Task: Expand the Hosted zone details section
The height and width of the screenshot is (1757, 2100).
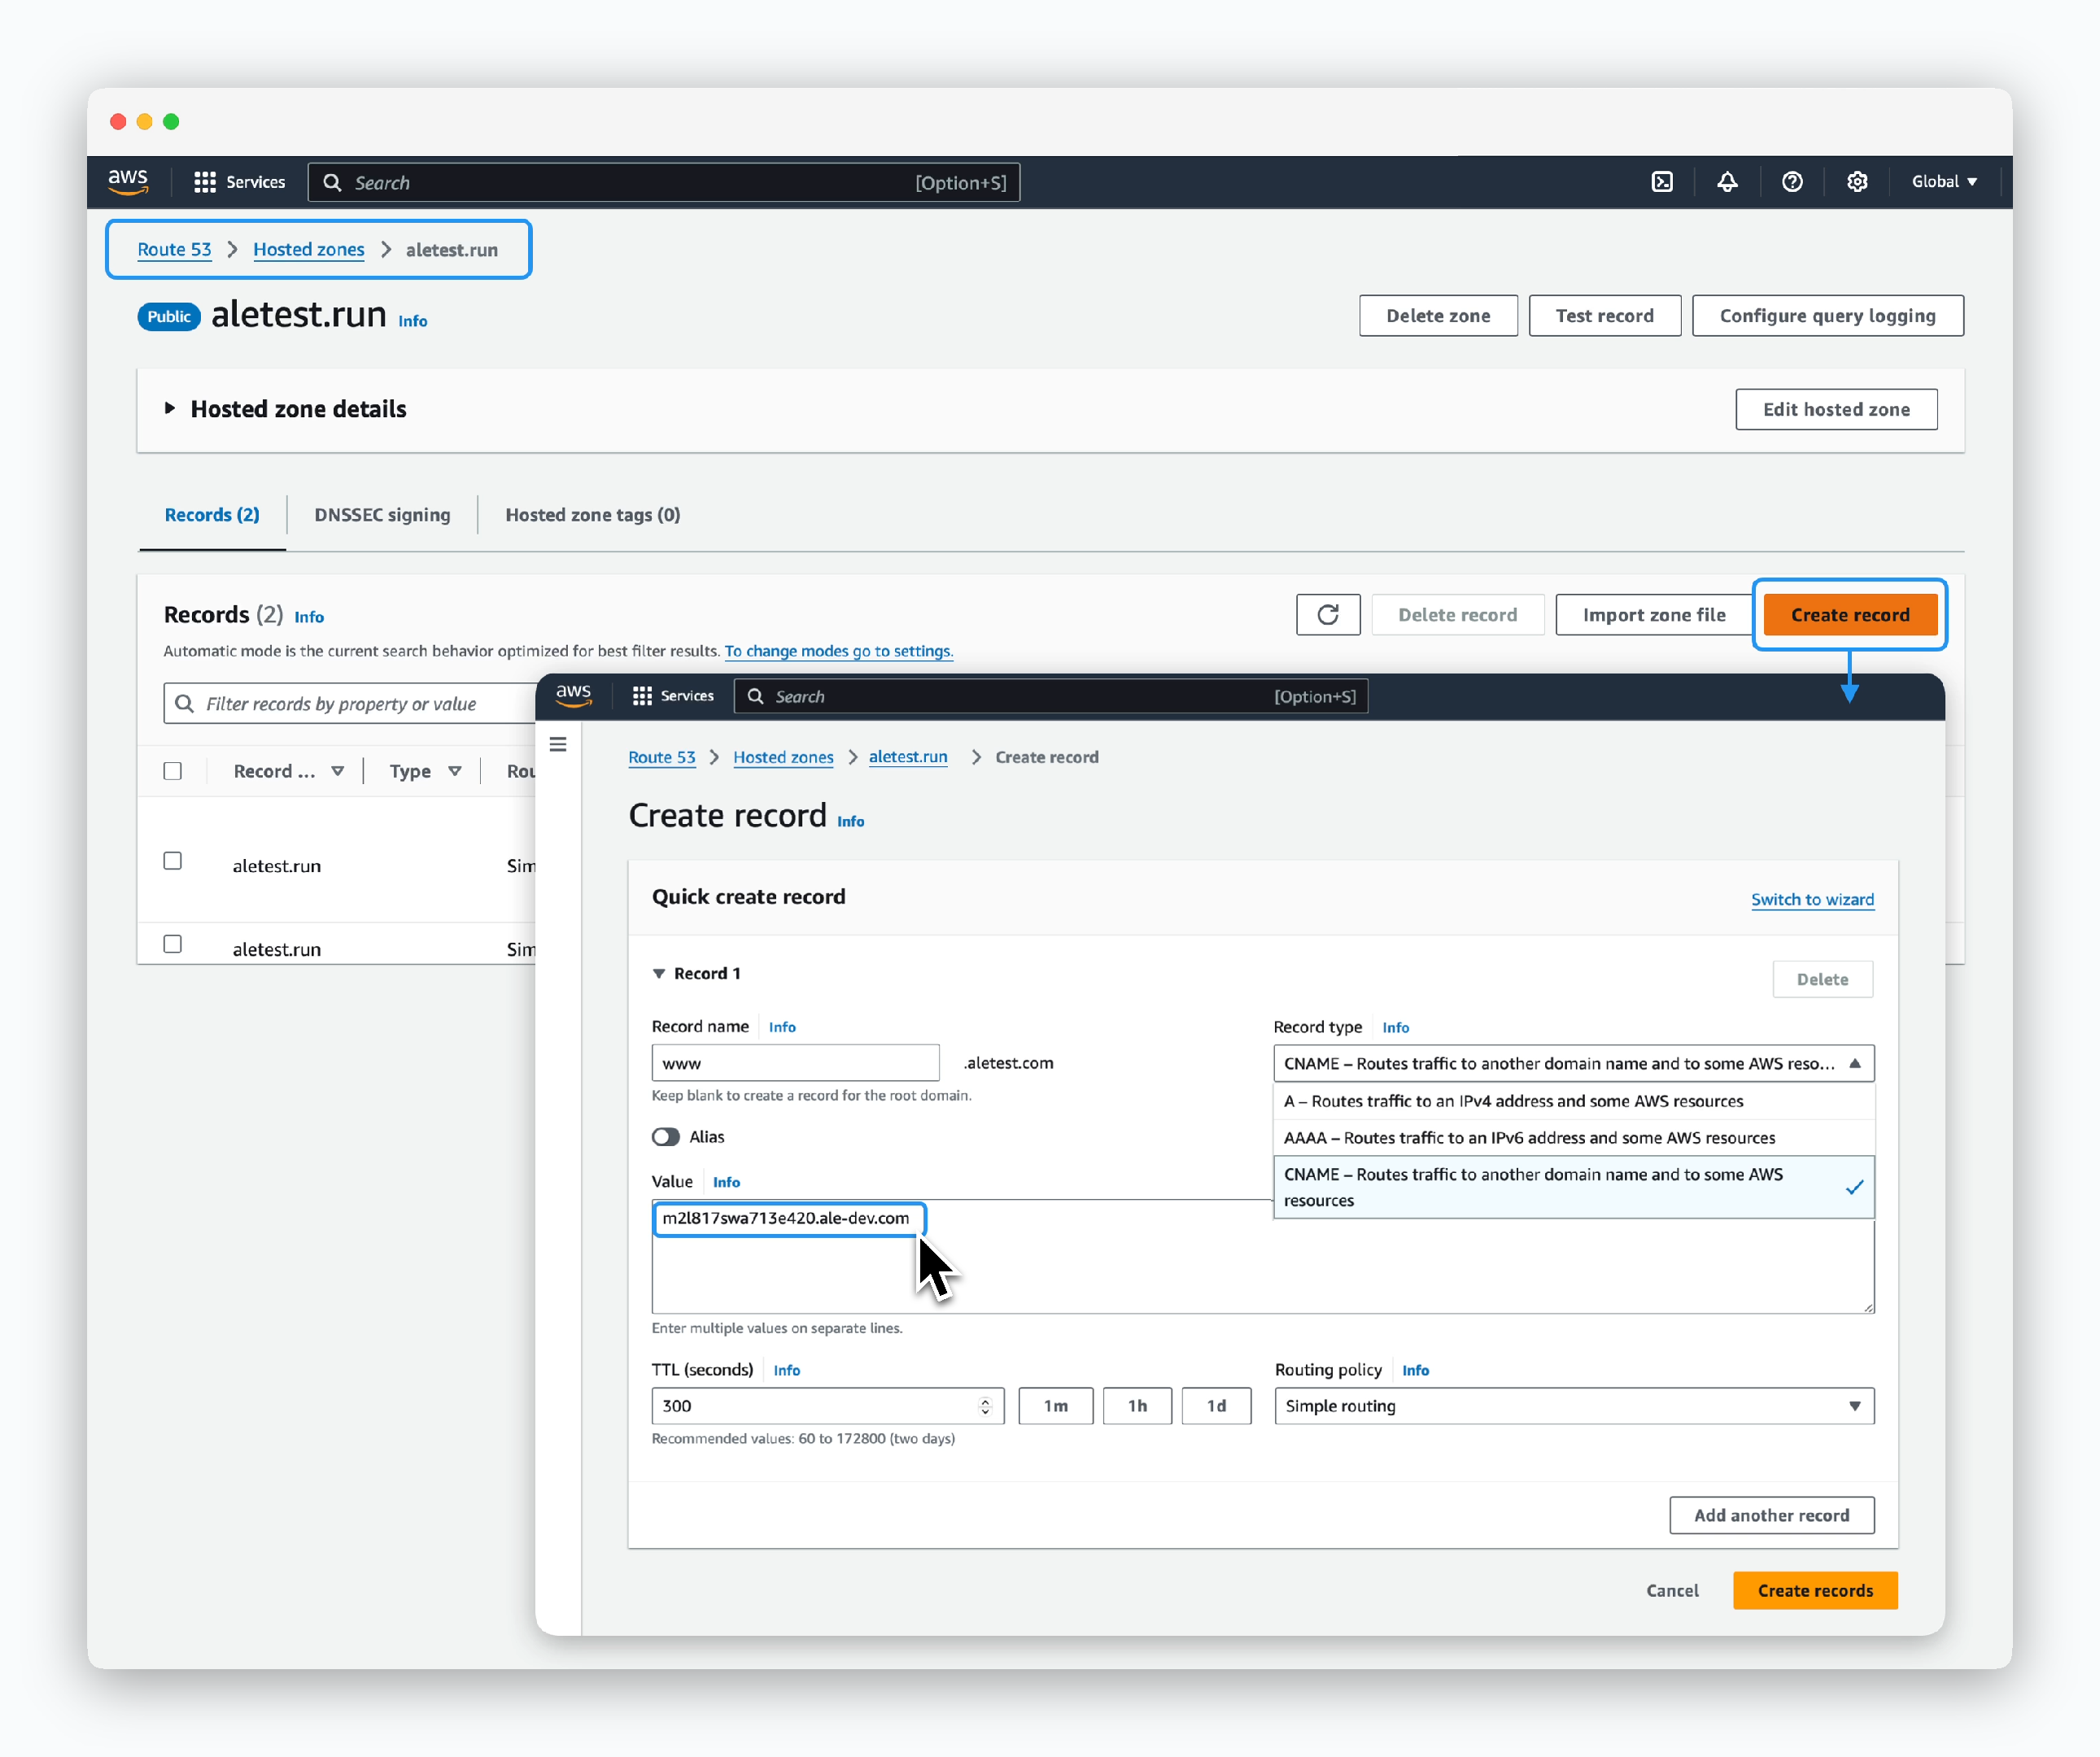Action: pyautogui.click(x=169, y=408)
